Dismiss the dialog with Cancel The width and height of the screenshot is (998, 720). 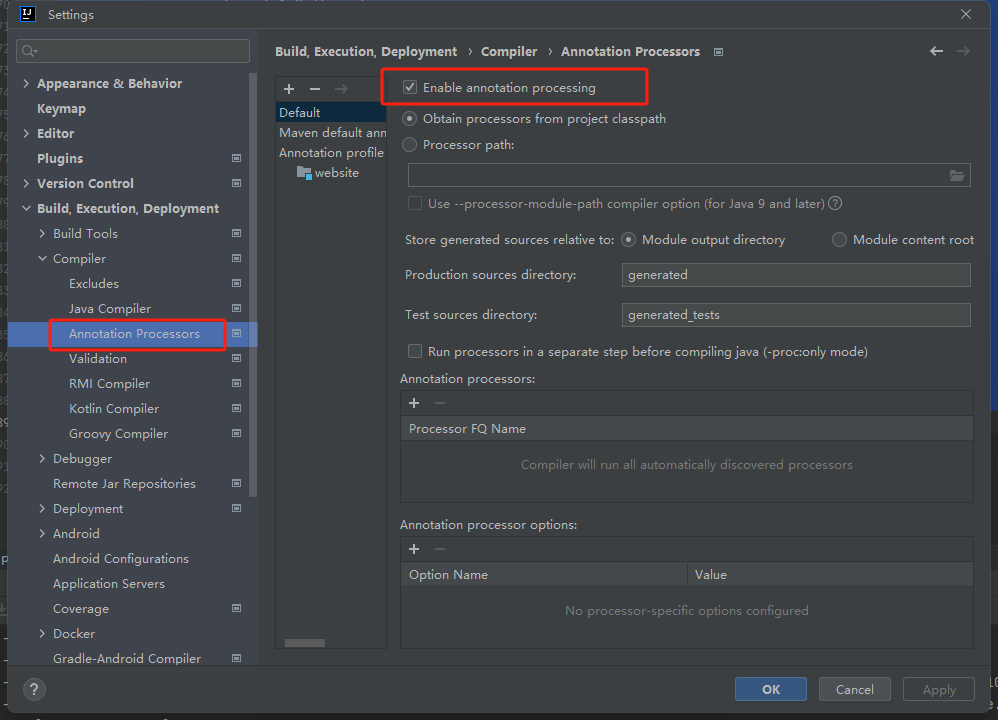854,689
